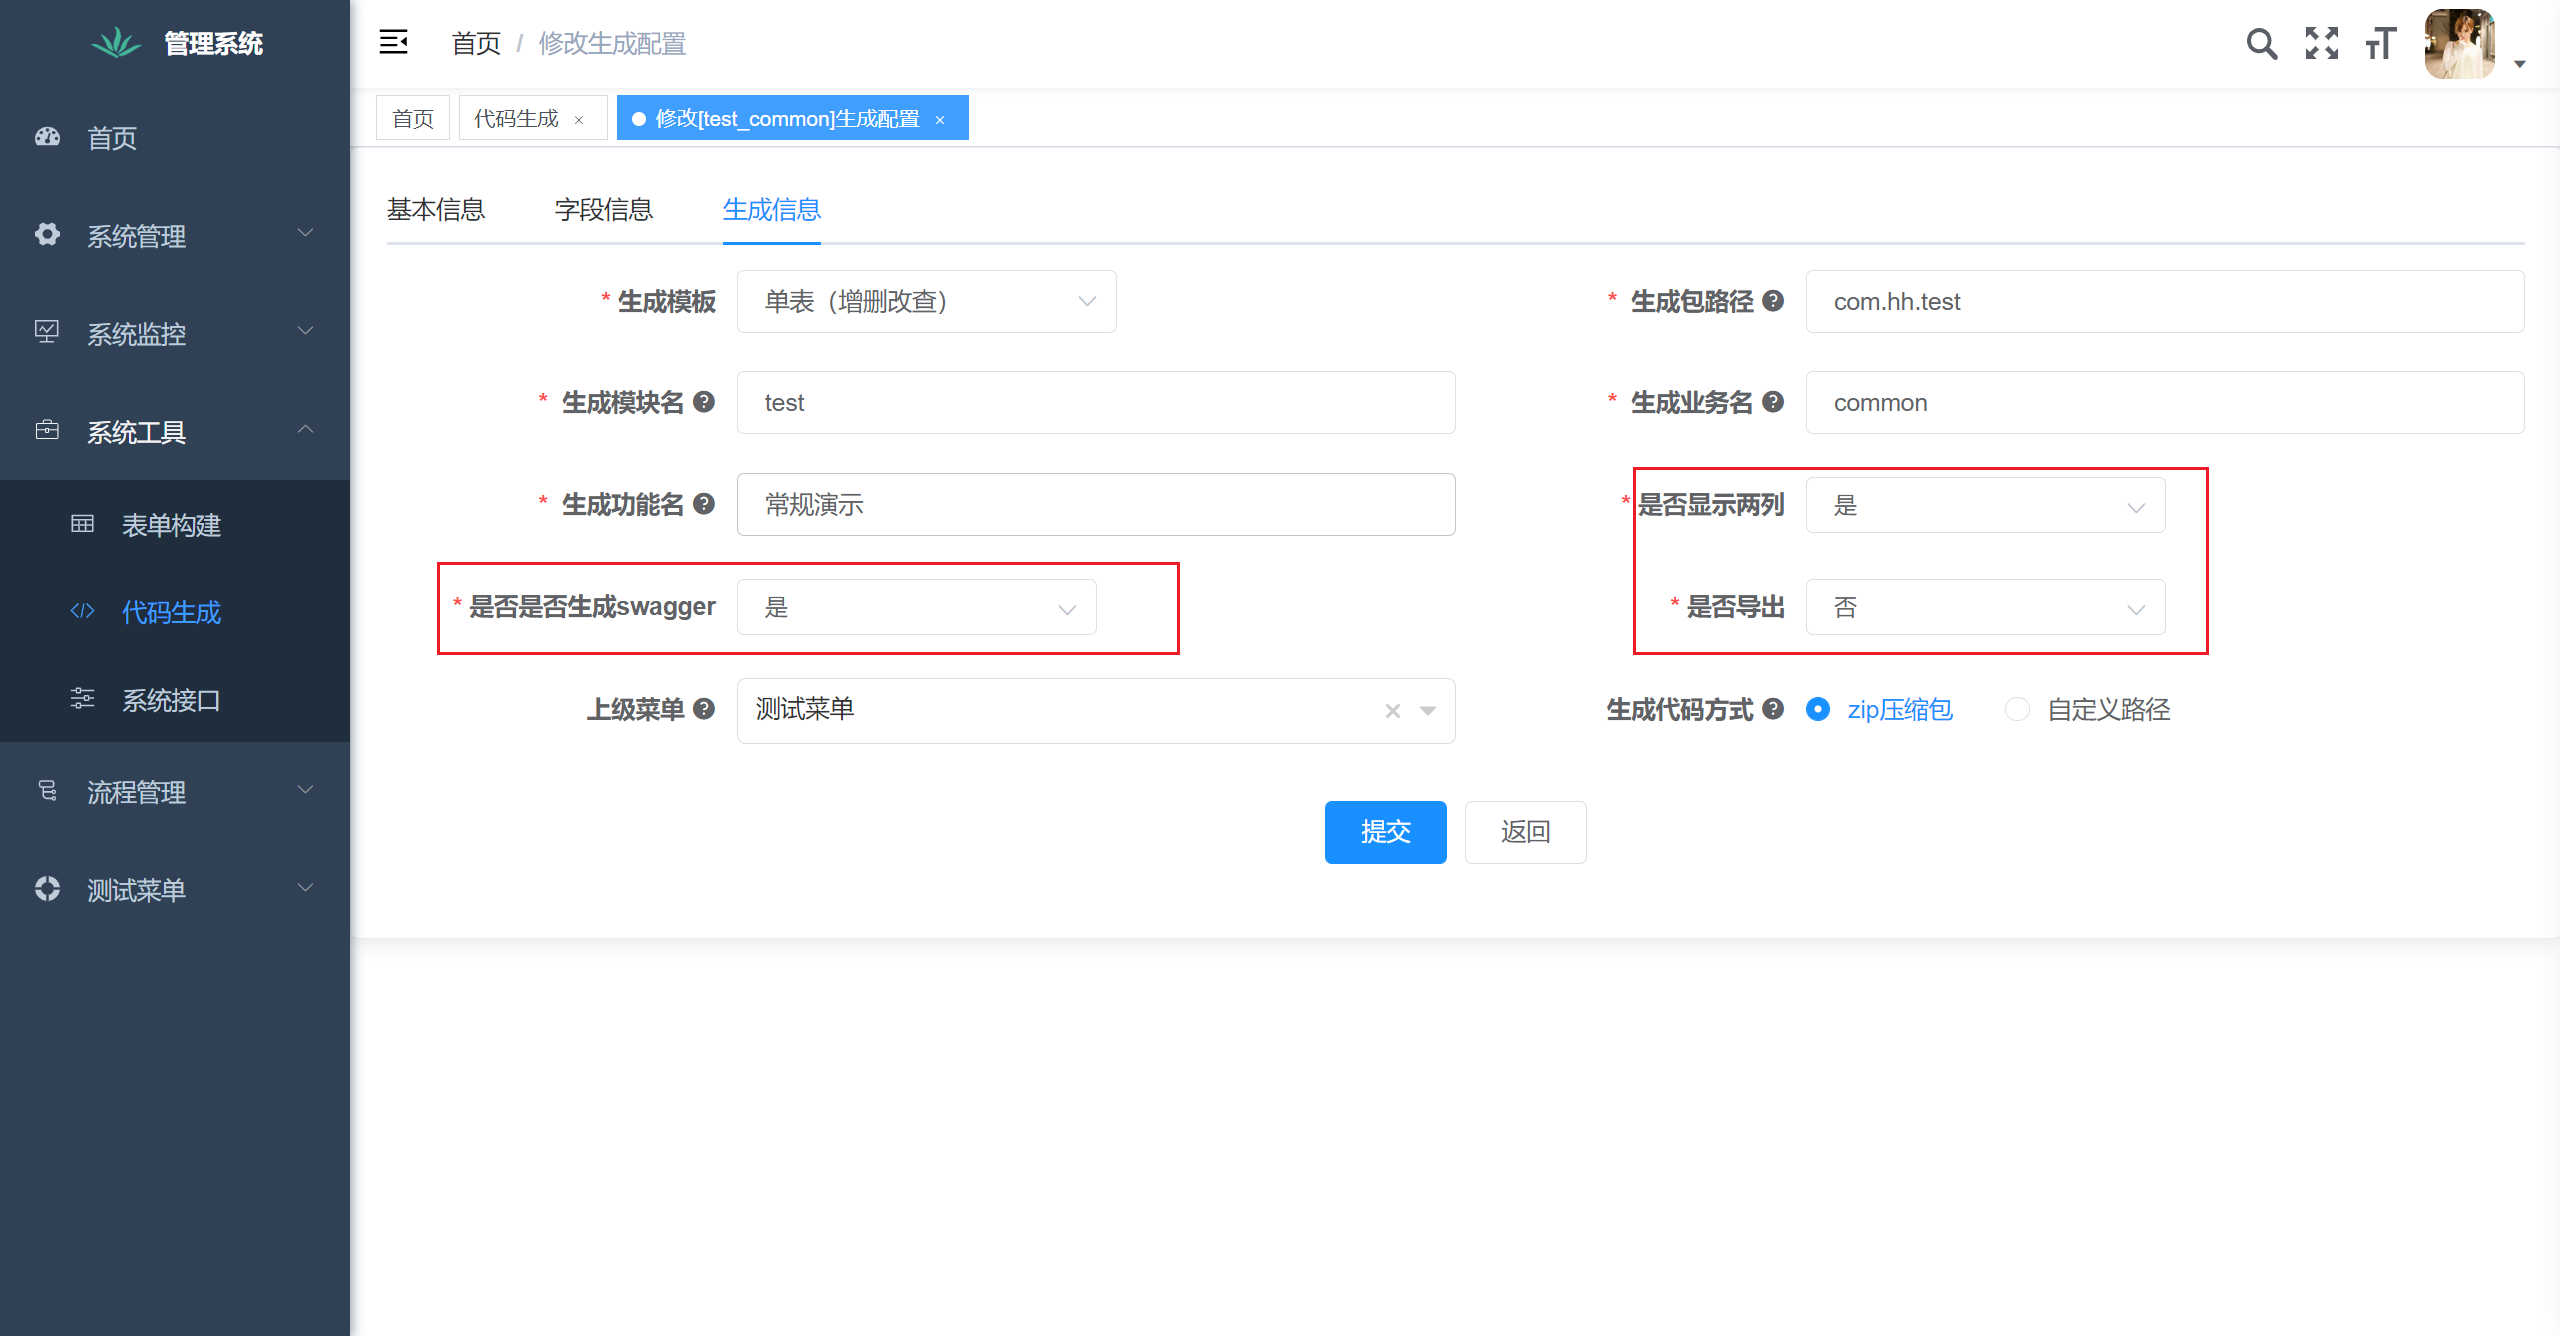Open 是否显示两列 dropdown
This screenshot has height=1336, width=2560.
1985,505
